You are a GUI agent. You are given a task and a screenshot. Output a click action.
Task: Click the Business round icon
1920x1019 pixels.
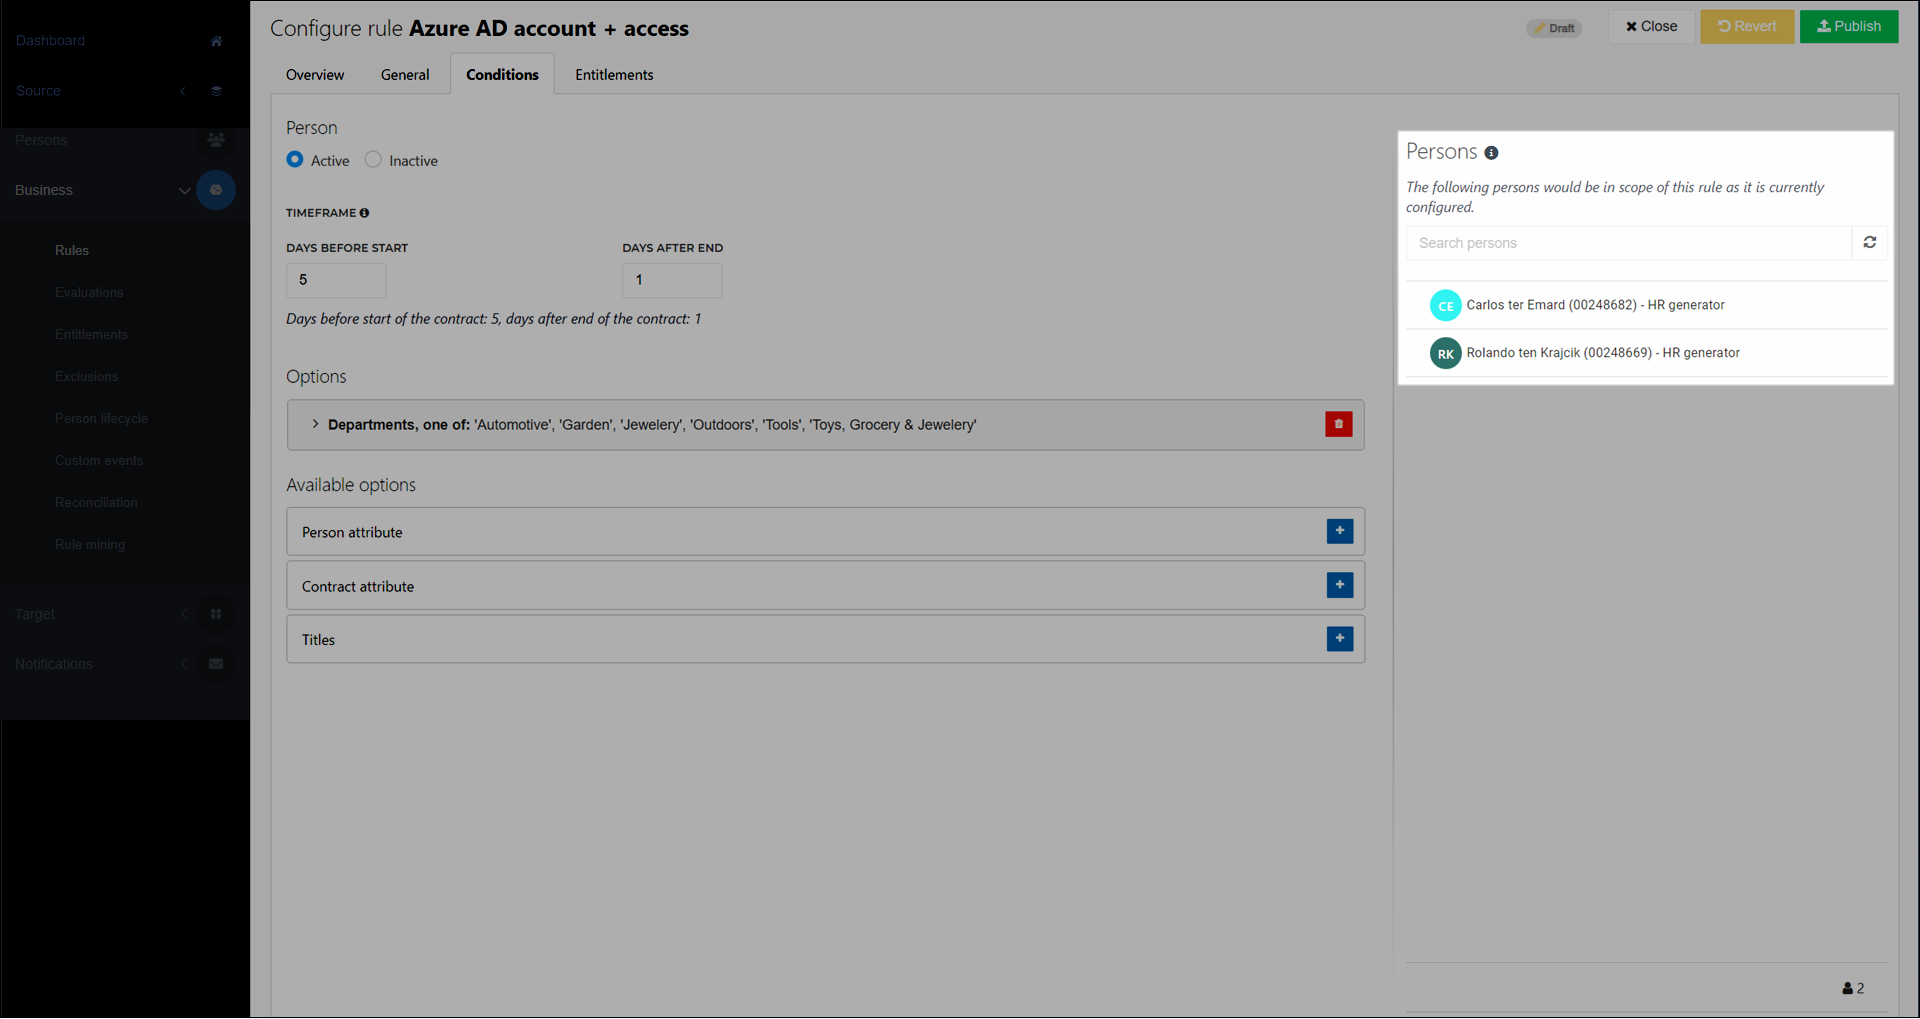coord(216,190)
